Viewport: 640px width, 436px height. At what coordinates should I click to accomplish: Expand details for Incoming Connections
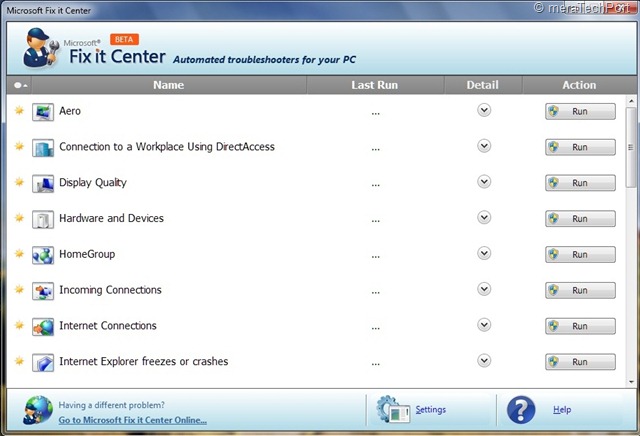(484, 289)
